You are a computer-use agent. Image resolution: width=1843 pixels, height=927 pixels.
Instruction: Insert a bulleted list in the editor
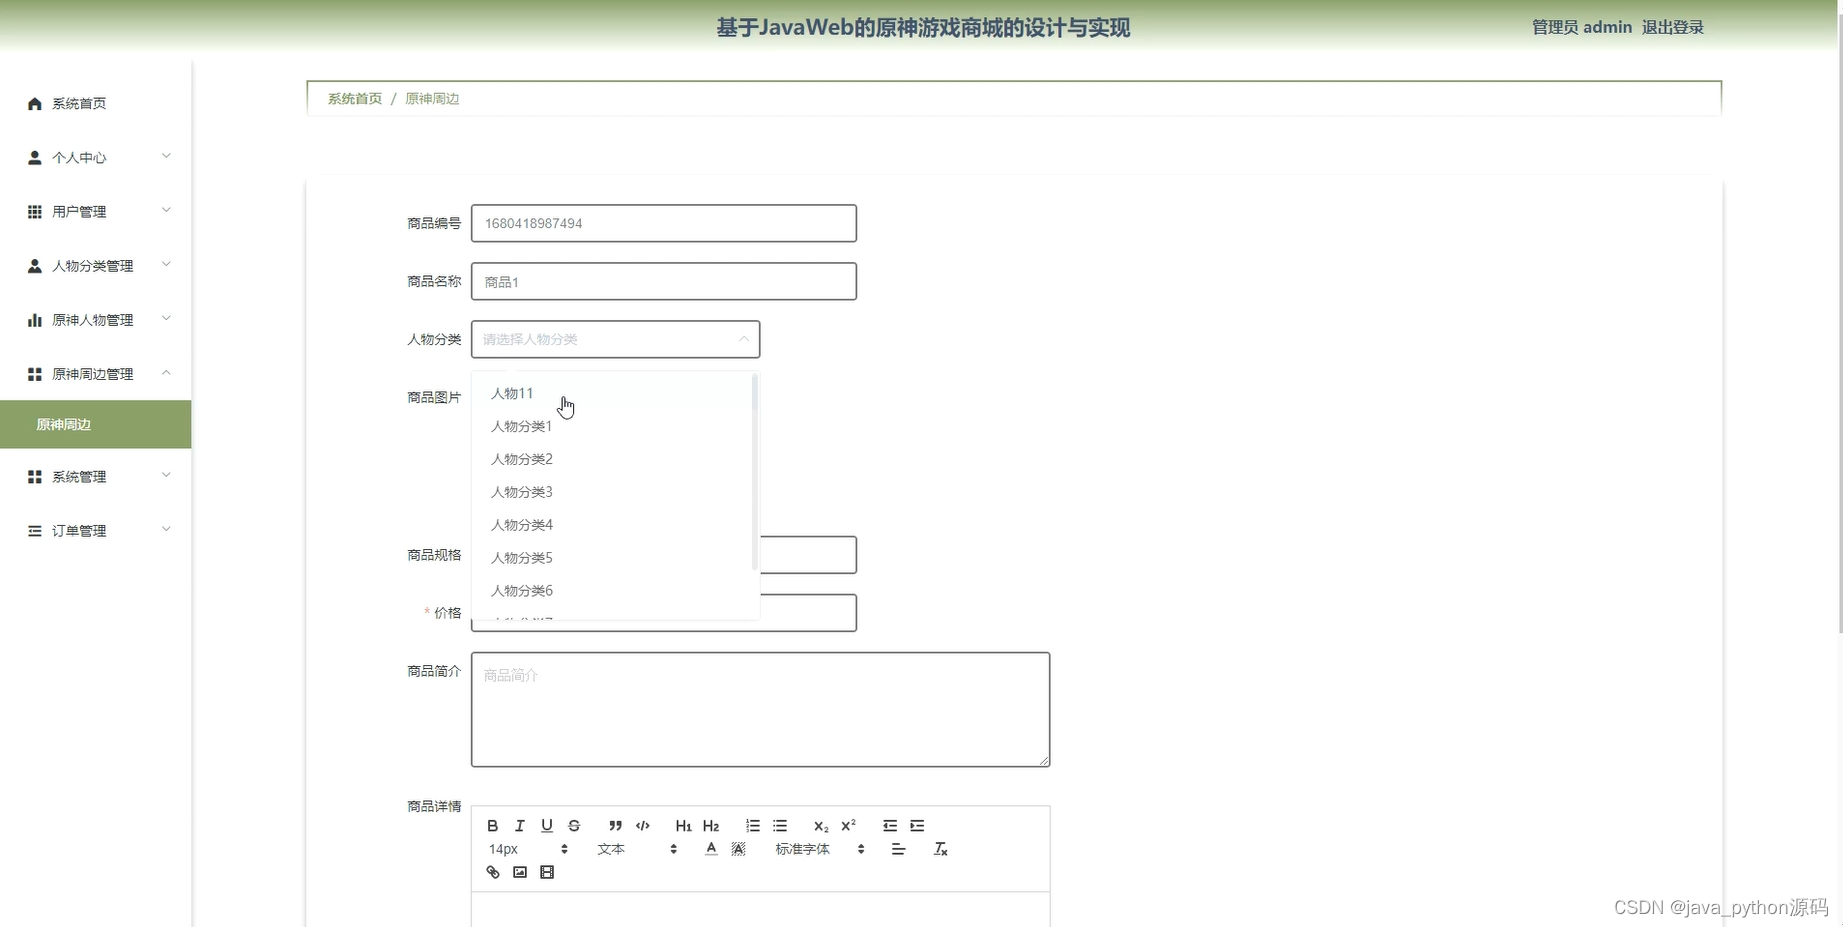click(x=780, y=826)
